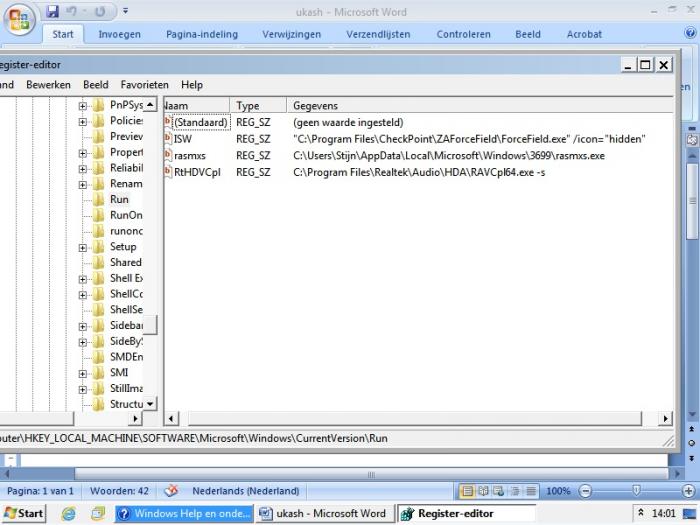This screenshot has width=700, height=525.
Task: Open Customize Quick Access Toolbar dropdown
Action: click(x=125, y=11)
